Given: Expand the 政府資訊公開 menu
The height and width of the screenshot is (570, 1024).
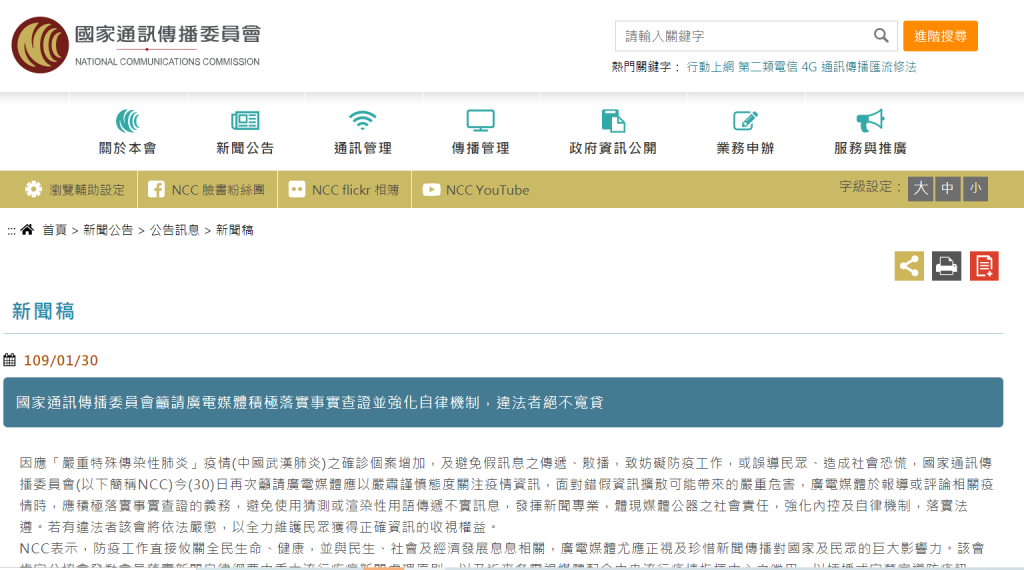Looking at the screenshot, I should [613, 133].
